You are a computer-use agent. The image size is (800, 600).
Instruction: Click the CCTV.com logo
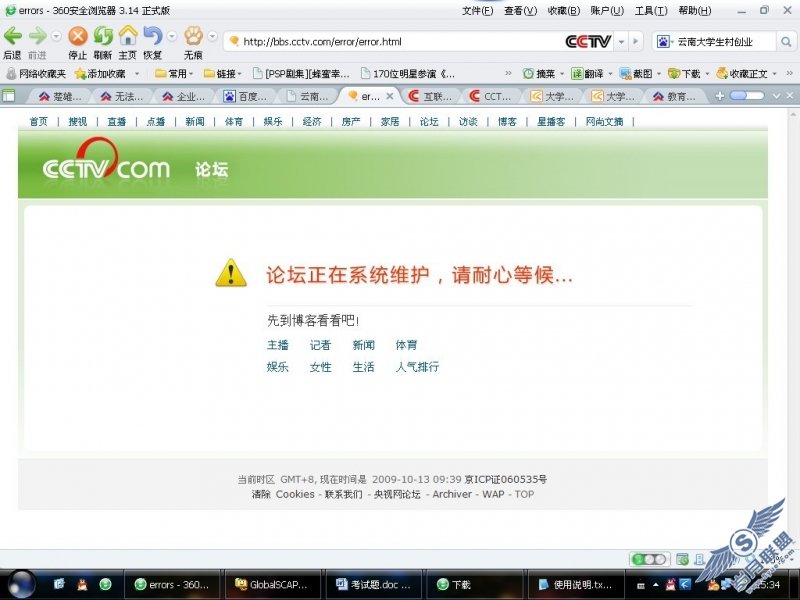click(x=106, y=160)
